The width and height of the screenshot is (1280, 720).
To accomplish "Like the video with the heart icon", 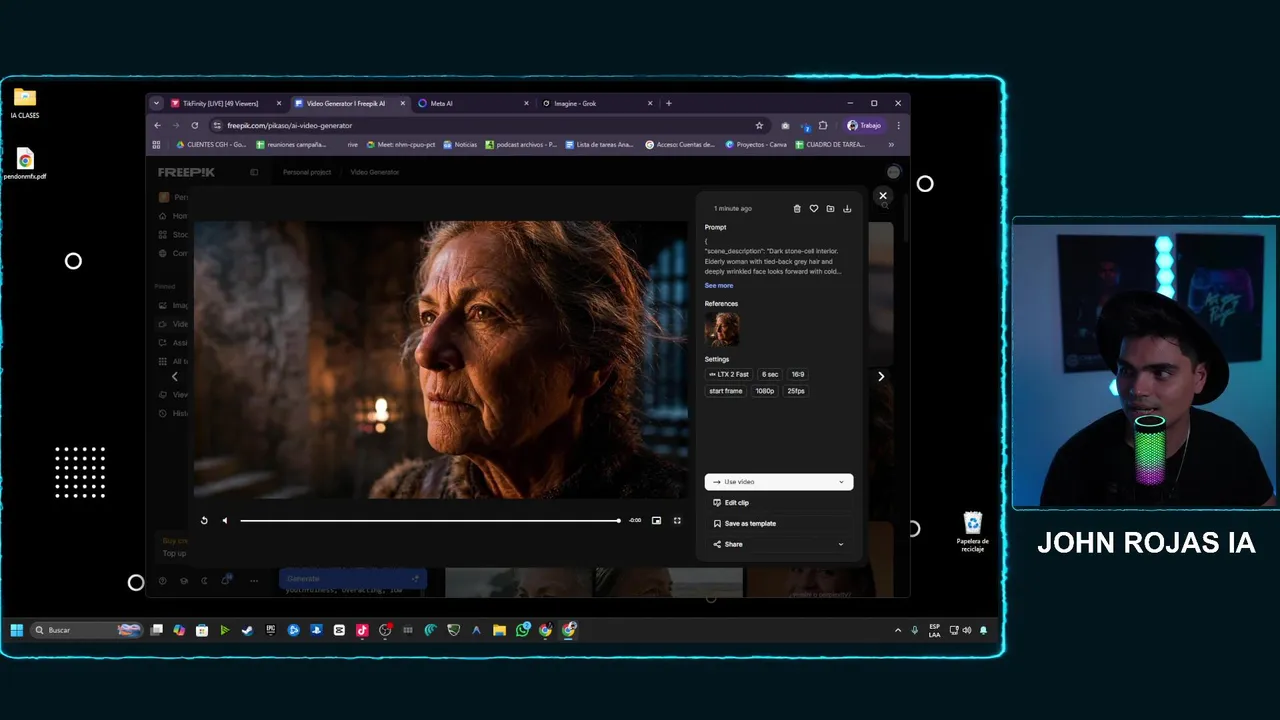I will pyautogui.click(x=814, y=209).
